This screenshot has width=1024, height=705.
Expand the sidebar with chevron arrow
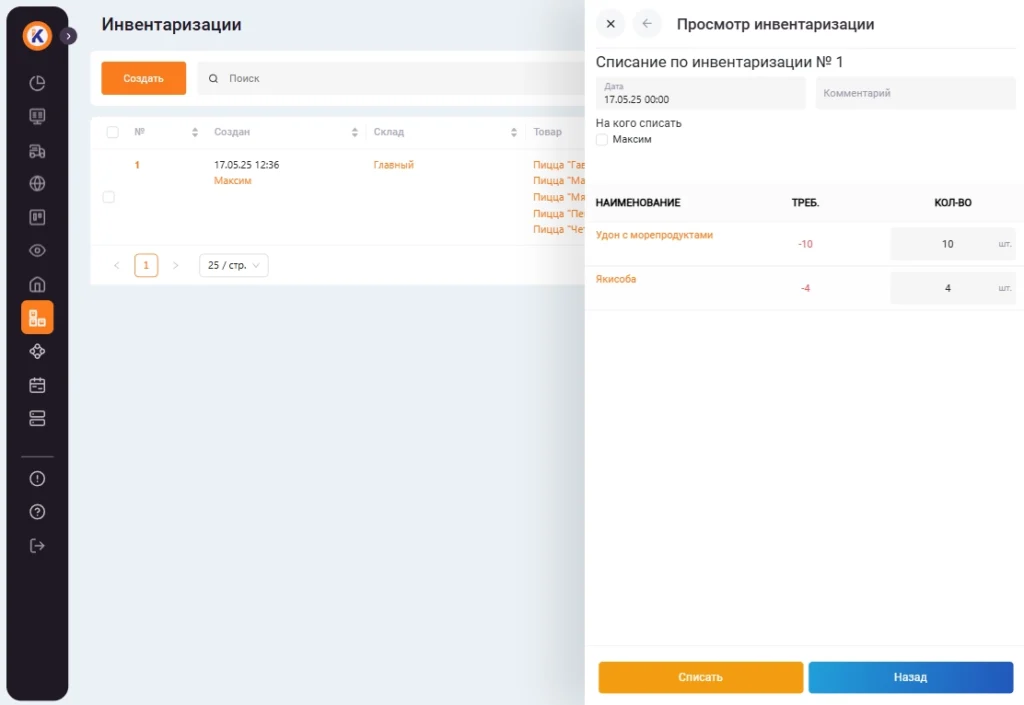click(x=68, y=36)
